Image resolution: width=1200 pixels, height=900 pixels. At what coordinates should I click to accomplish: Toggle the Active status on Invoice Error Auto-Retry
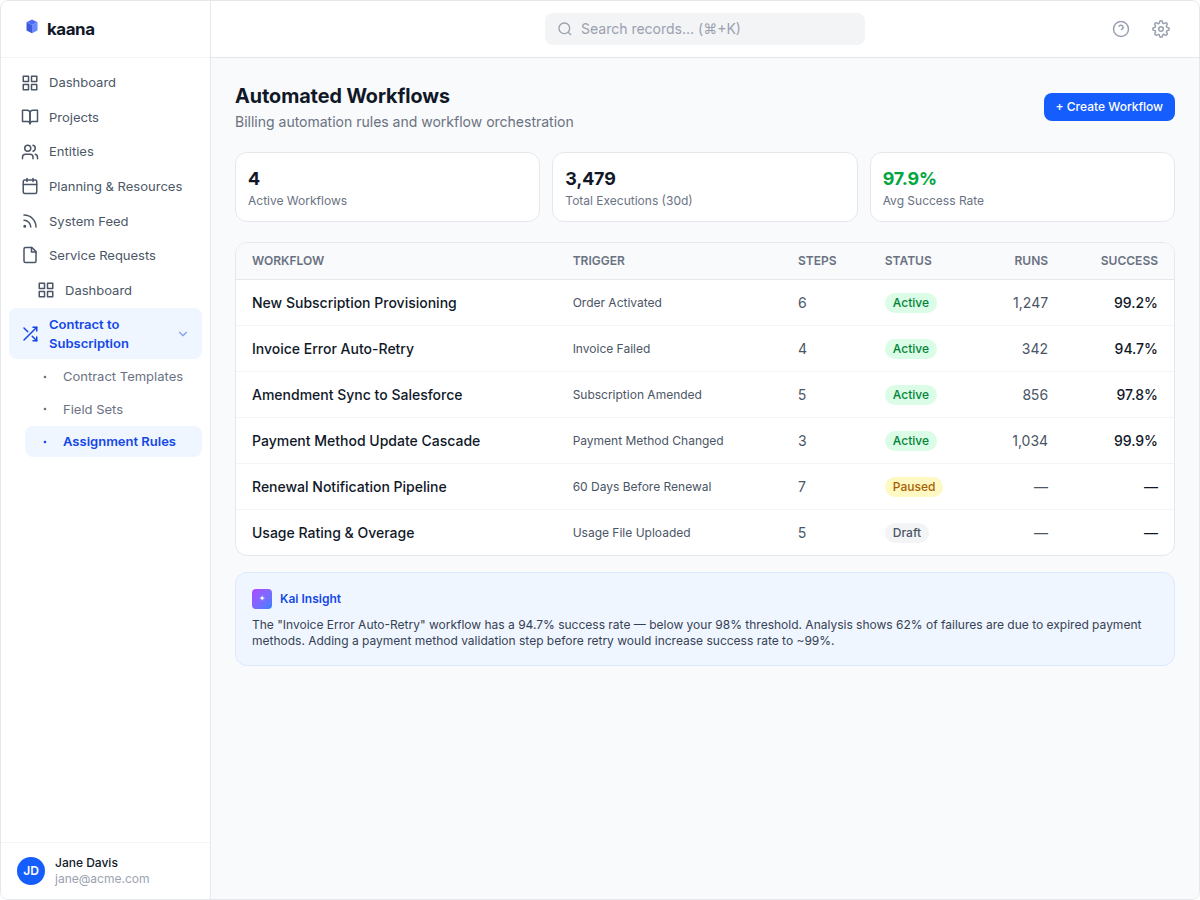910,348
